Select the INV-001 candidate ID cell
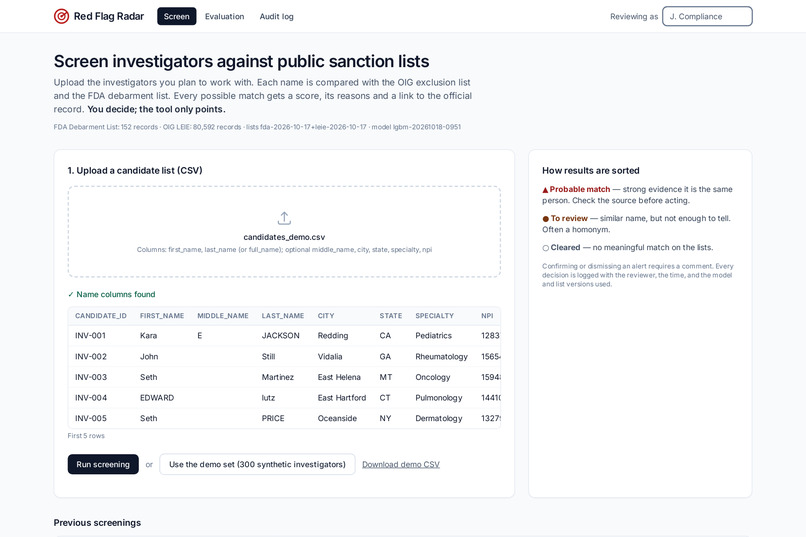This screenshot has height=537, width=806. click(90, 336)
